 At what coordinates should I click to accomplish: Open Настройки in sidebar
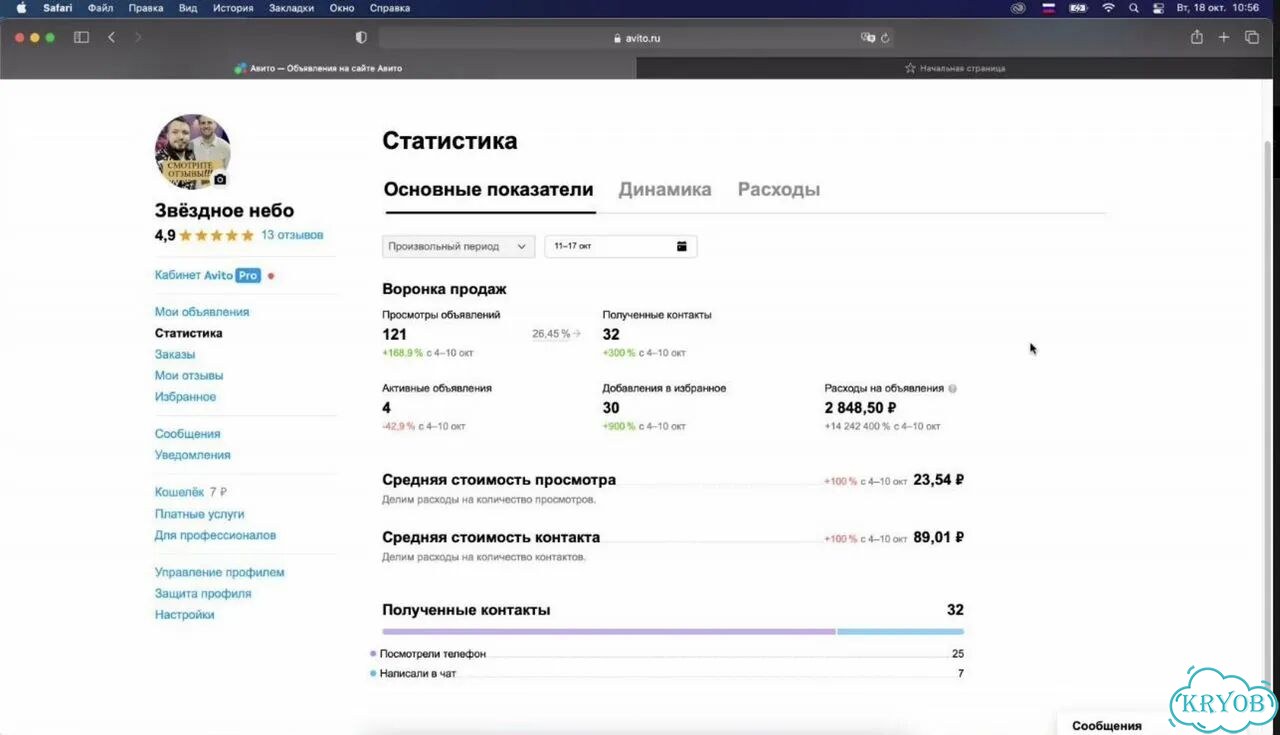[185, 615]
